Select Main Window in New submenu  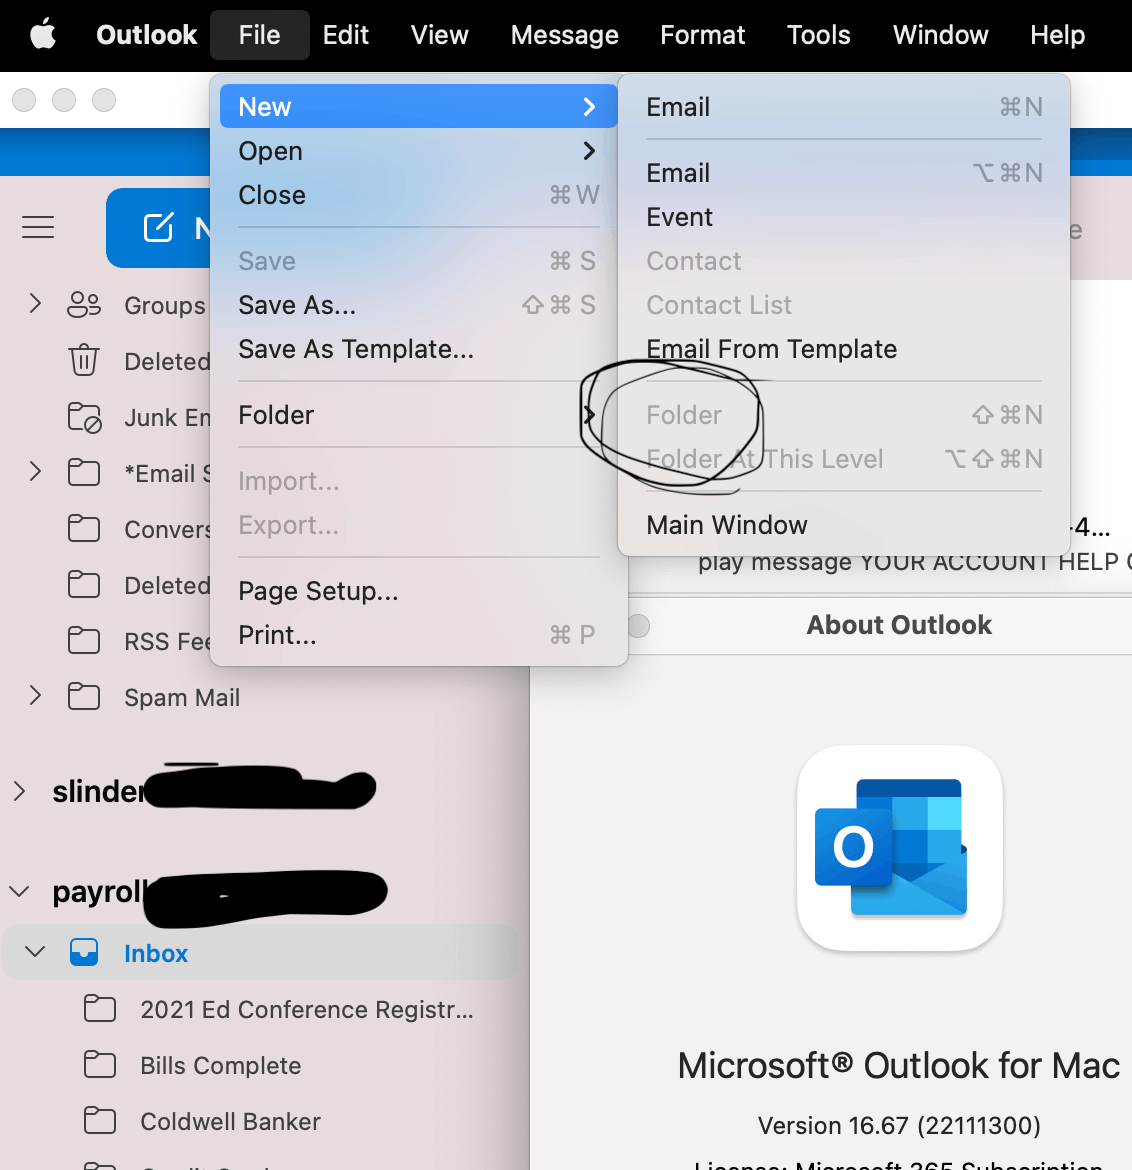click(x=844, y=525)
